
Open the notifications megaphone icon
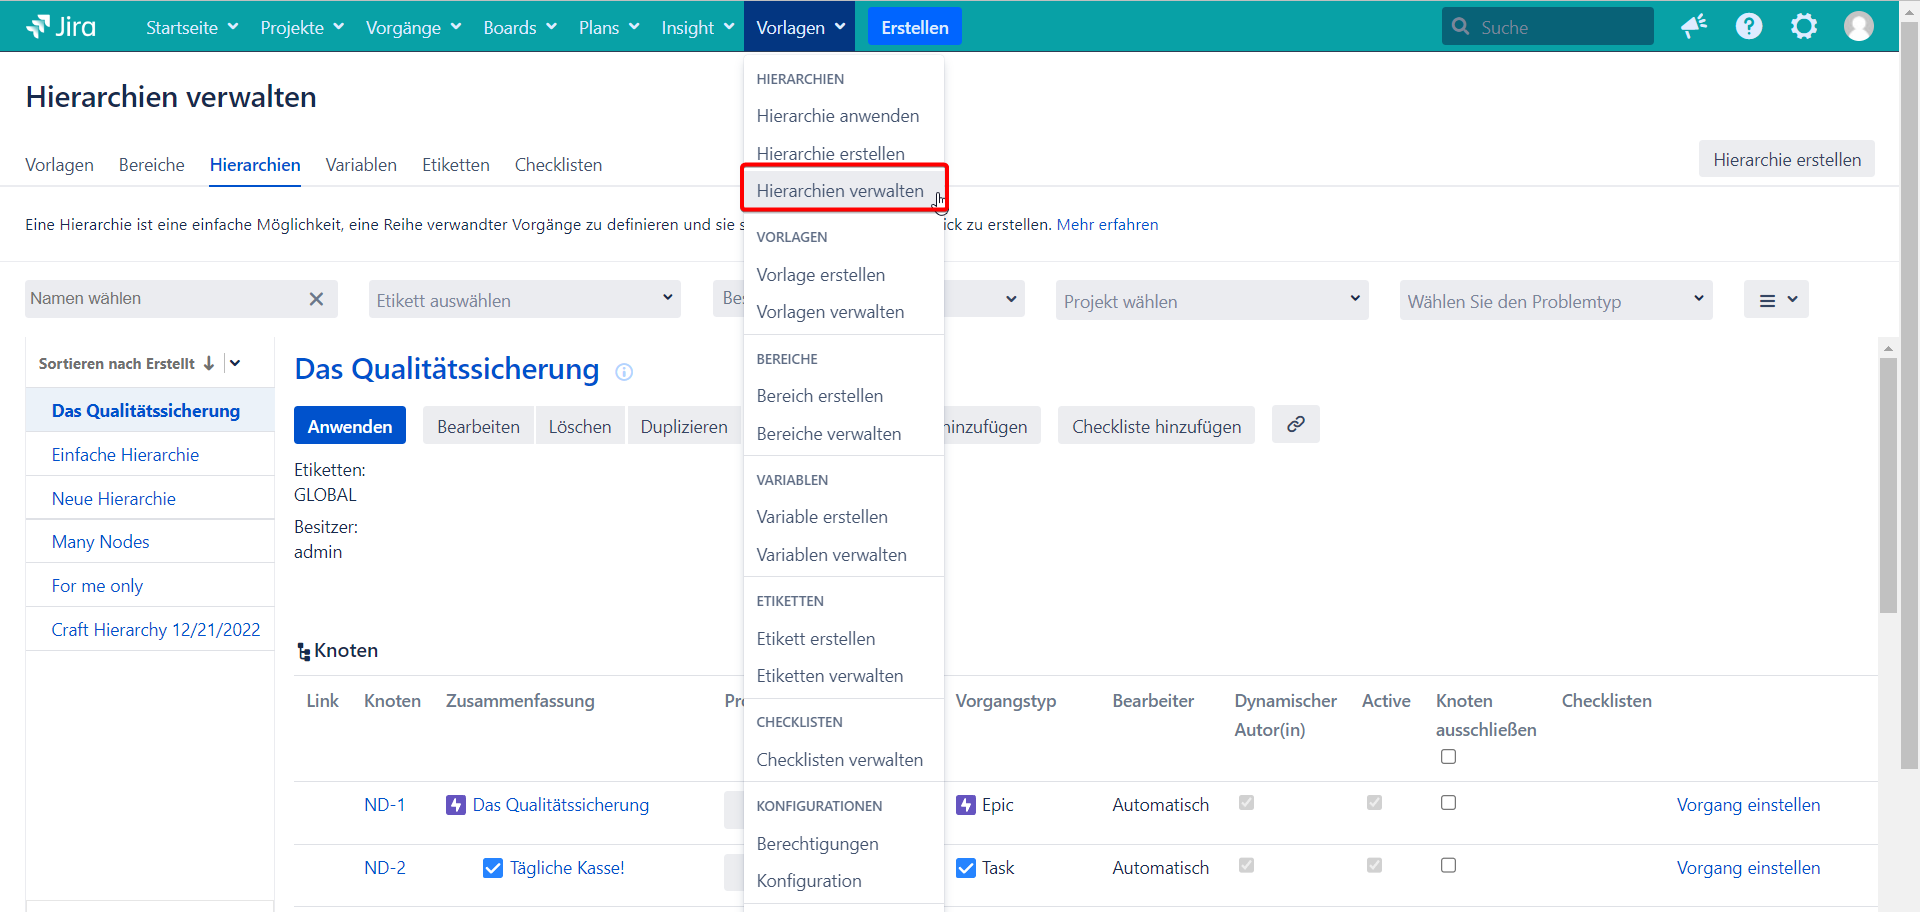1693,27
